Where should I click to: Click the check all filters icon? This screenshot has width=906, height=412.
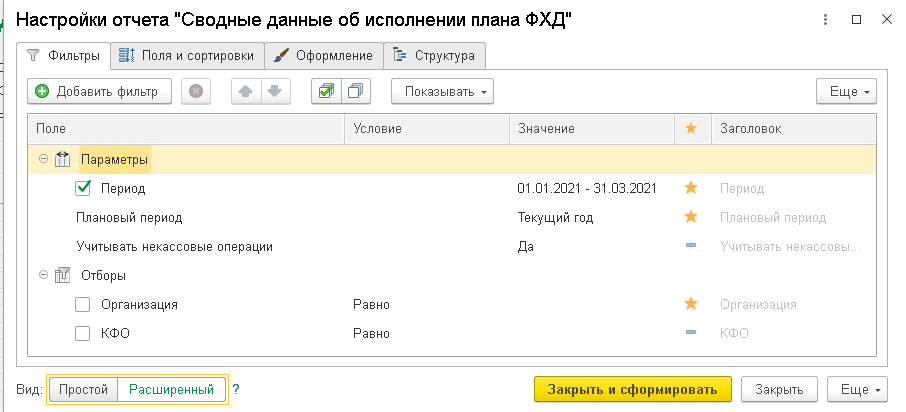coord(326,92)
